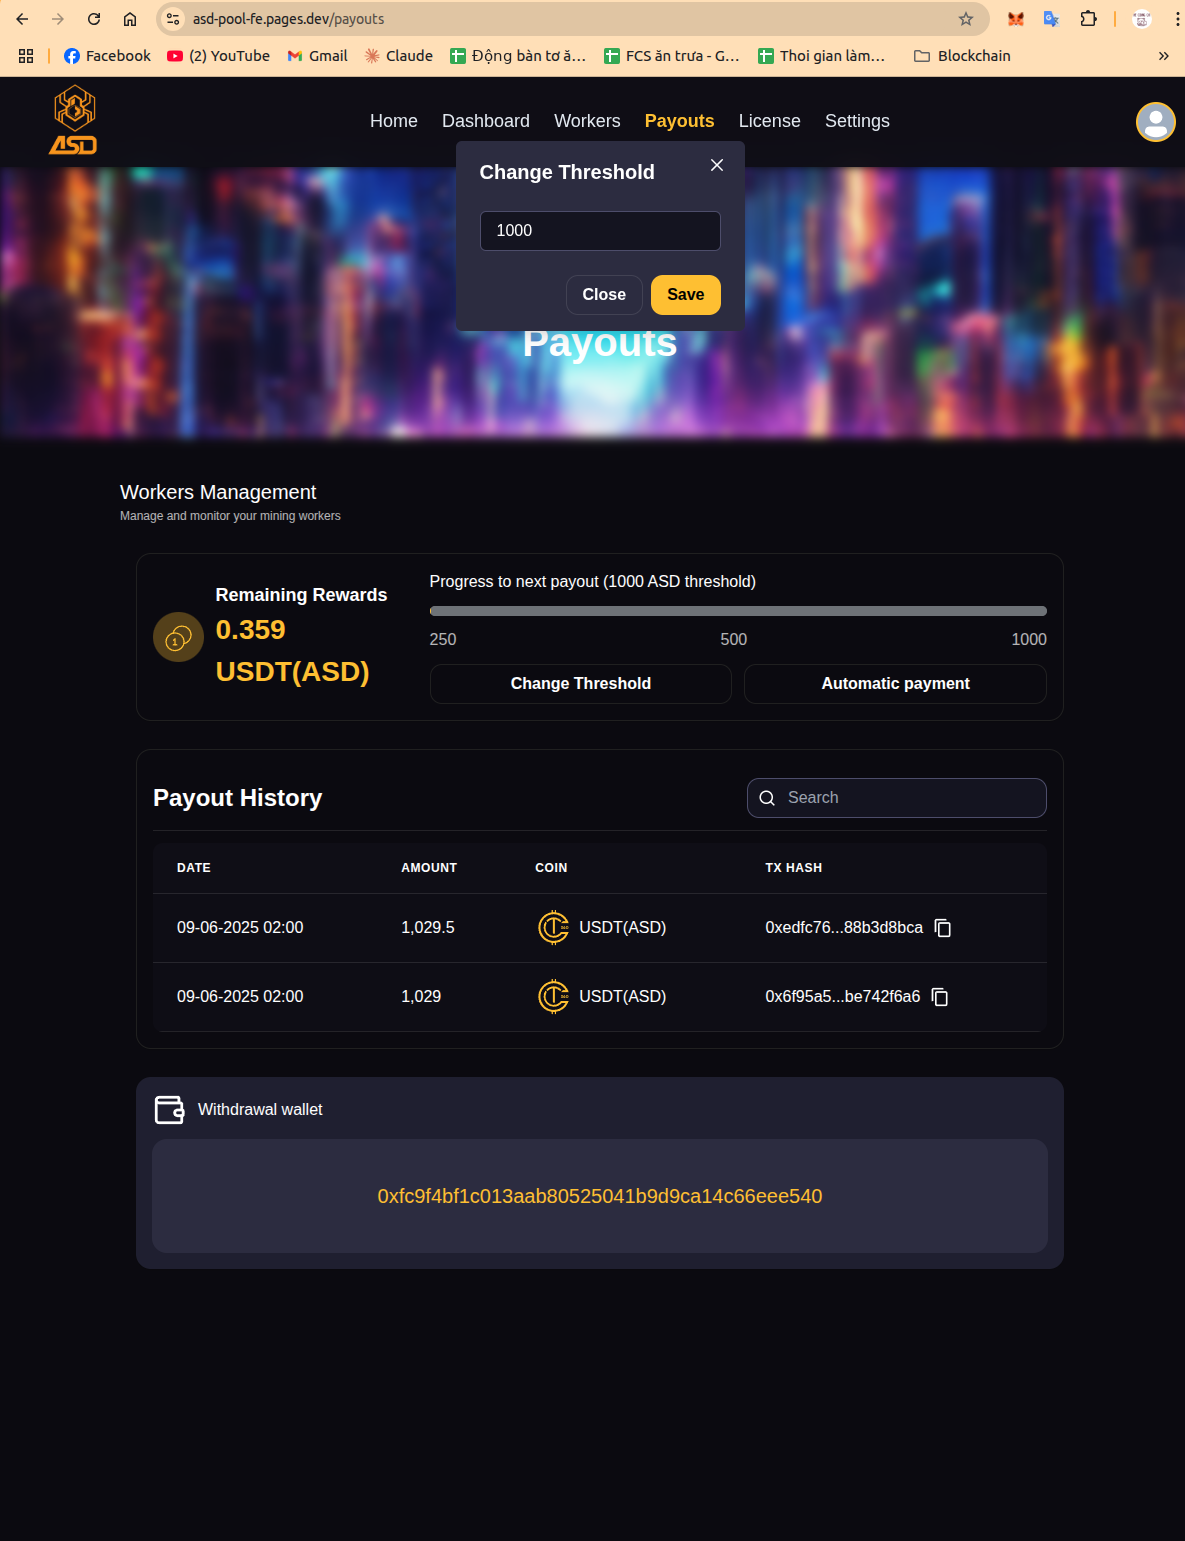Open the Settings navigation item
Viewport: 1185px width, 1541px height.
click(x=857, y=121)
